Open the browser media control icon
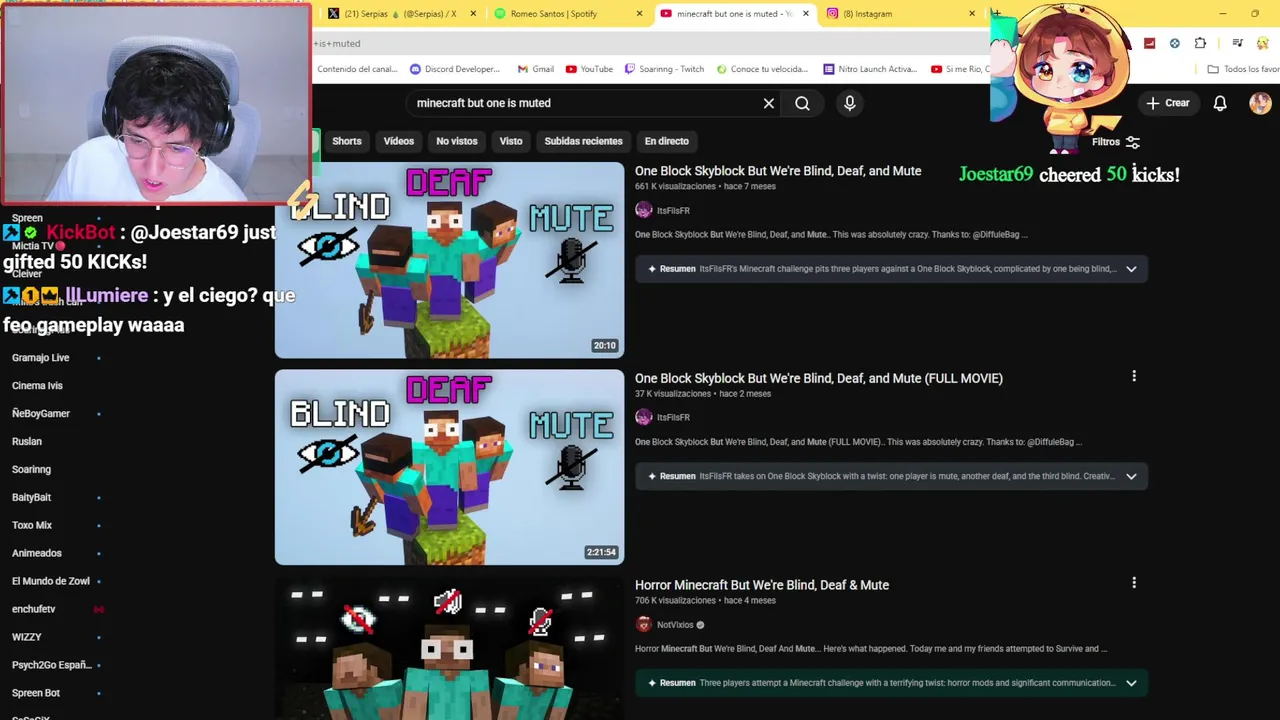This screenshot has width=1280, height=720. [x=1237, y=43]
